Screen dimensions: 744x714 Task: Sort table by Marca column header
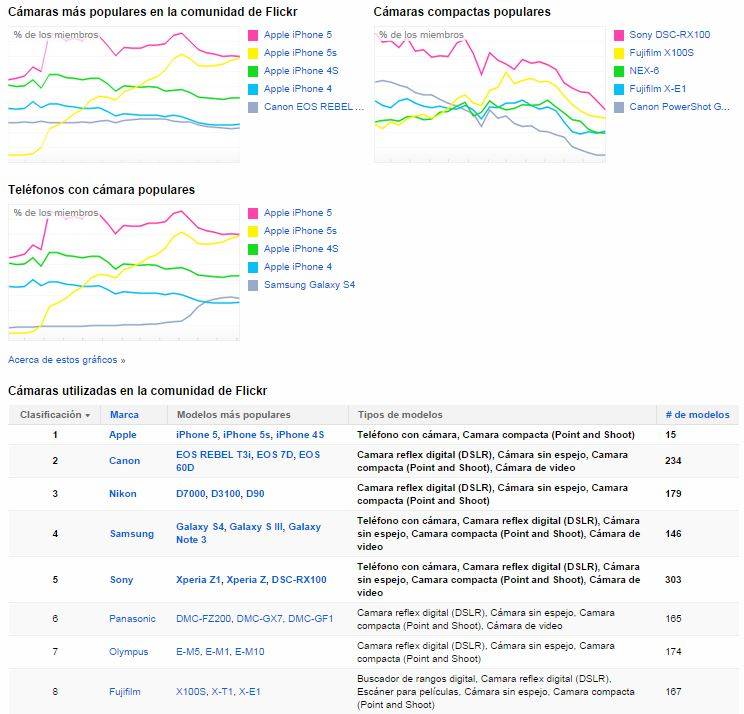coord(124,415)
